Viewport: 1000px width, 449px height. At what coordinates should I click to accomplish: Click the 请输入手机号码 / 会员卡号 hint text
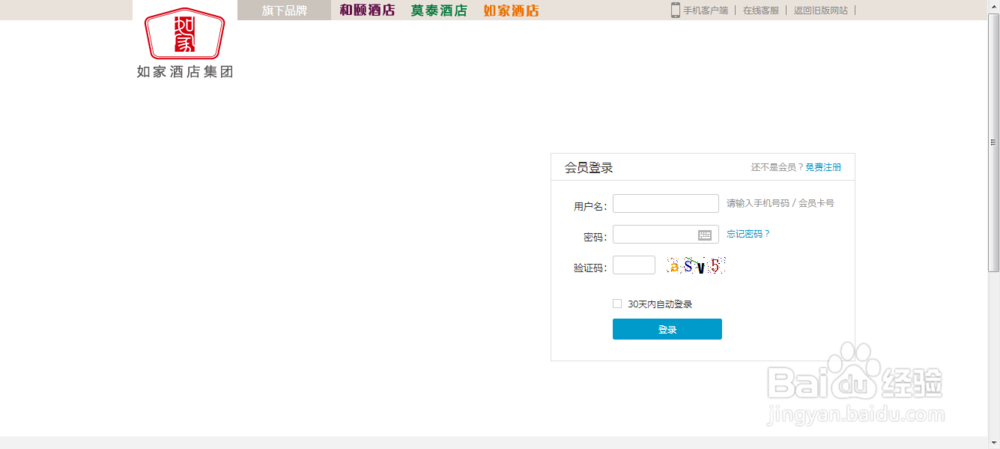coord(780,203)
